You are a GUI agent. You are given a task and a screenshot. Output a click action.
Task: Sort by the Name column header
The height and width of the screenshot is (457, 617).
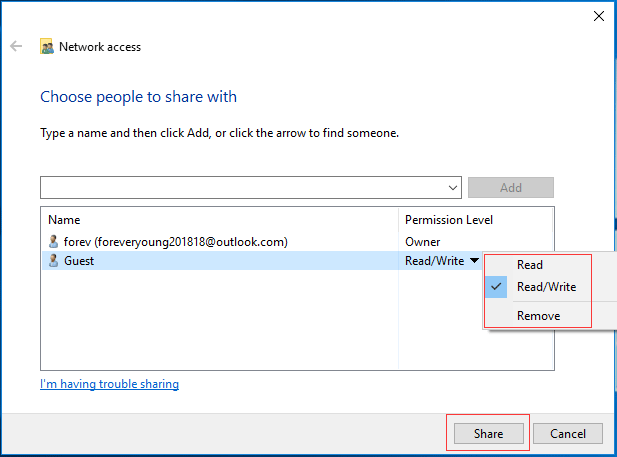point(64,219)
